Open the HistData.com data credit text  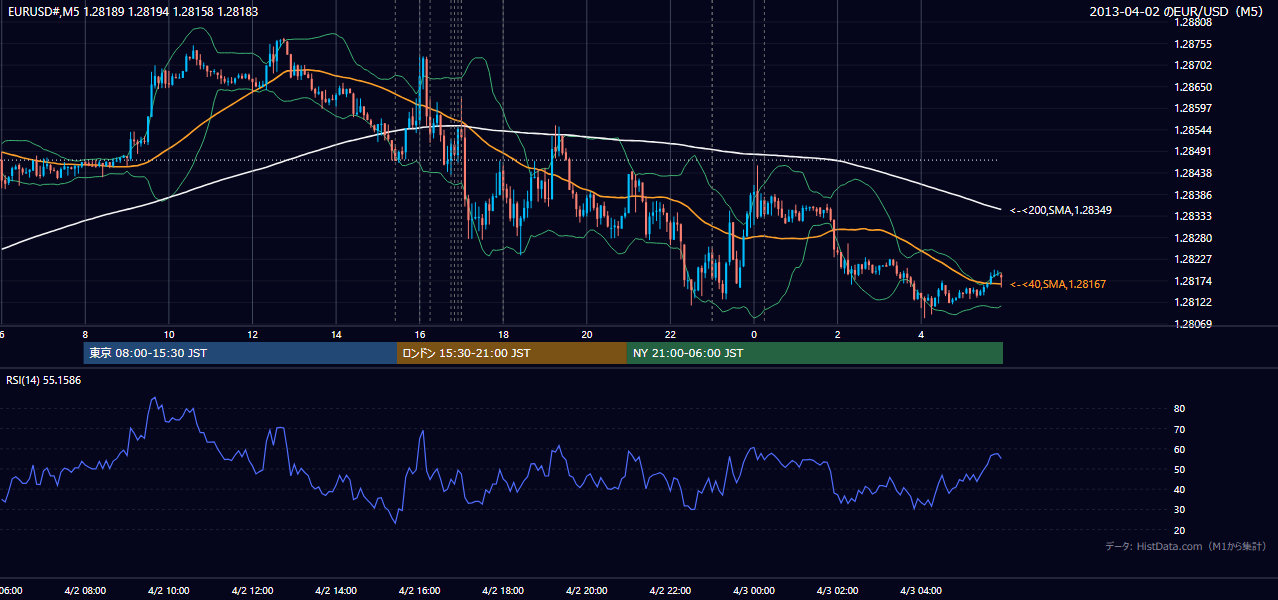[1186, 546]
